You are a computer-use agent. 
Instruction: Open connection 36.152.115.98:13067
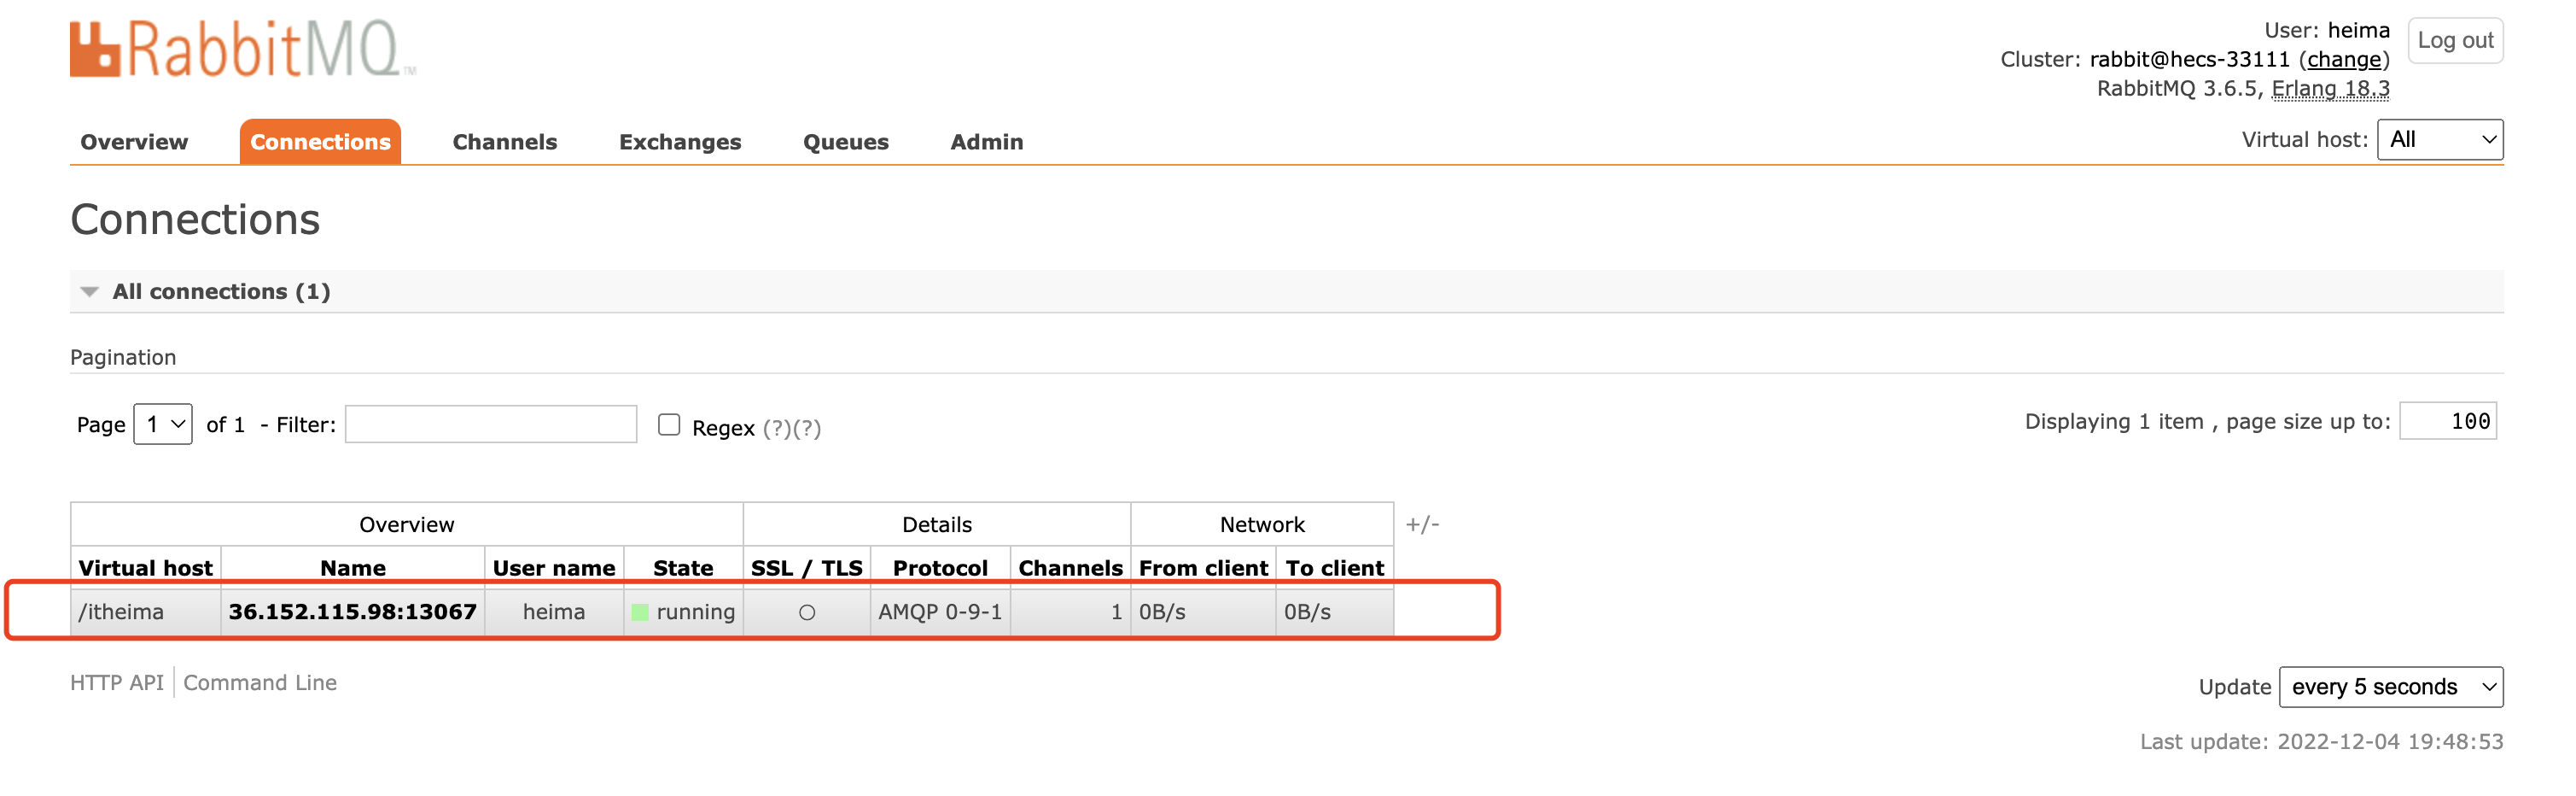(352, 612)
